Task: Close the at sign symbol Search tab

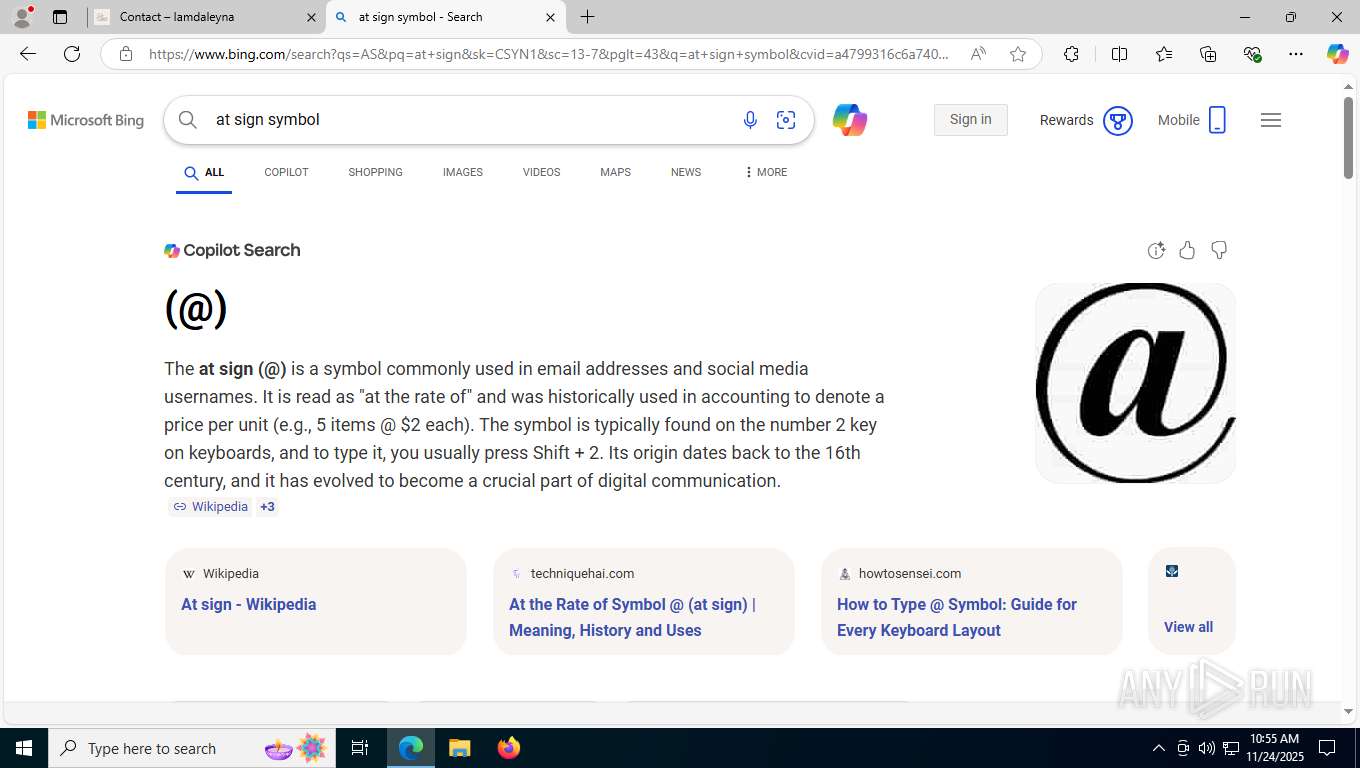Action: click(550, 17)
